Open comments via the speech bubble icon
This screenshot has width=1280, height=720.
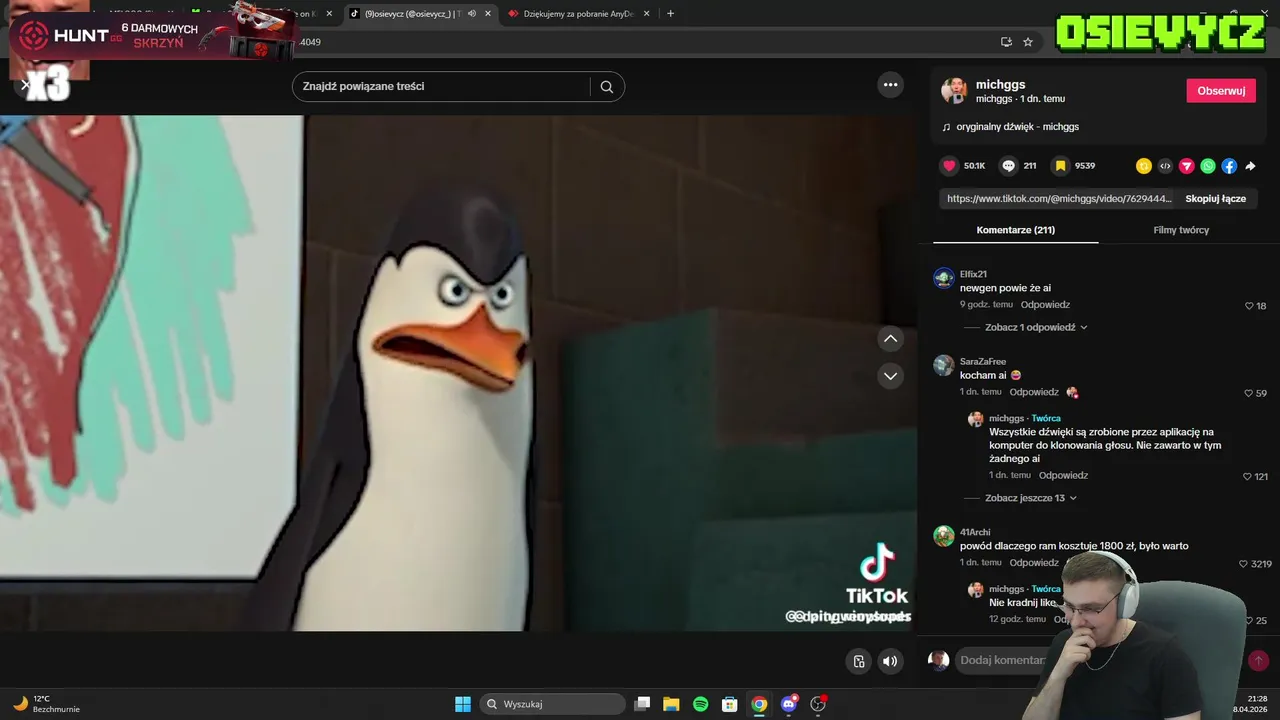(x=1009, y=166)
